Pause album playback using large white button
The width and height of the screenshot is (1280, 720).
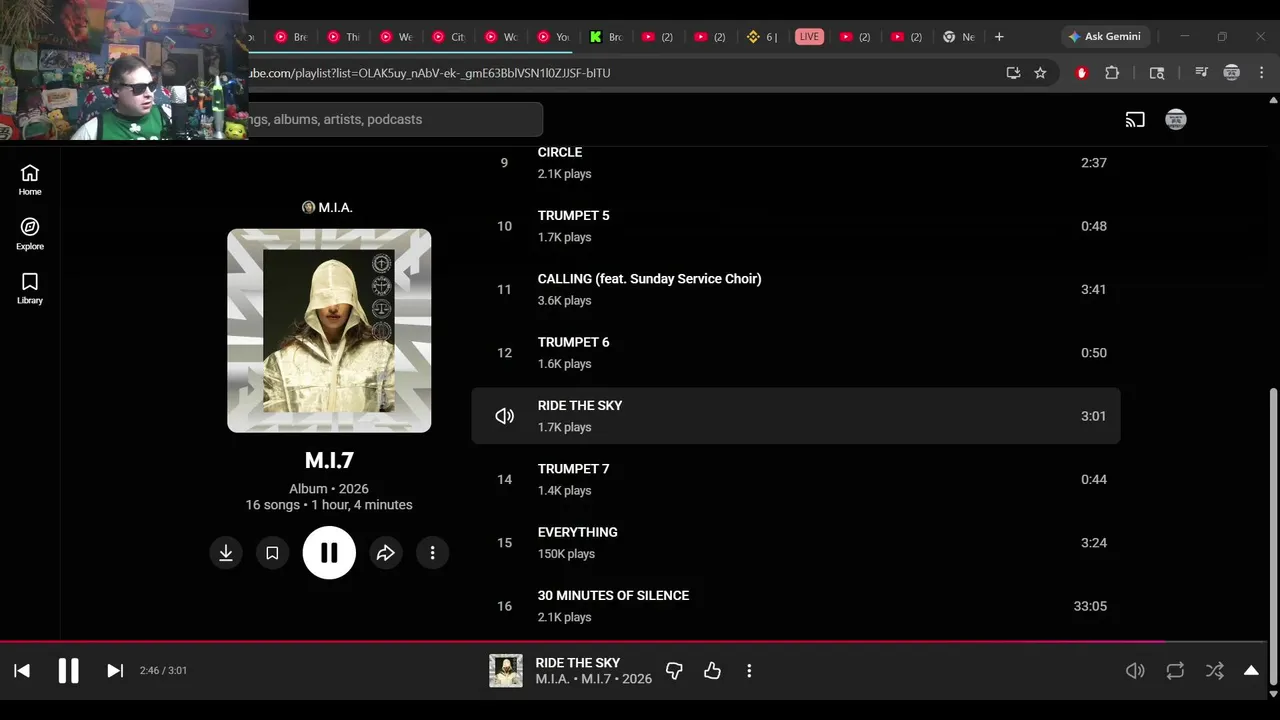[x=329, y=553]
